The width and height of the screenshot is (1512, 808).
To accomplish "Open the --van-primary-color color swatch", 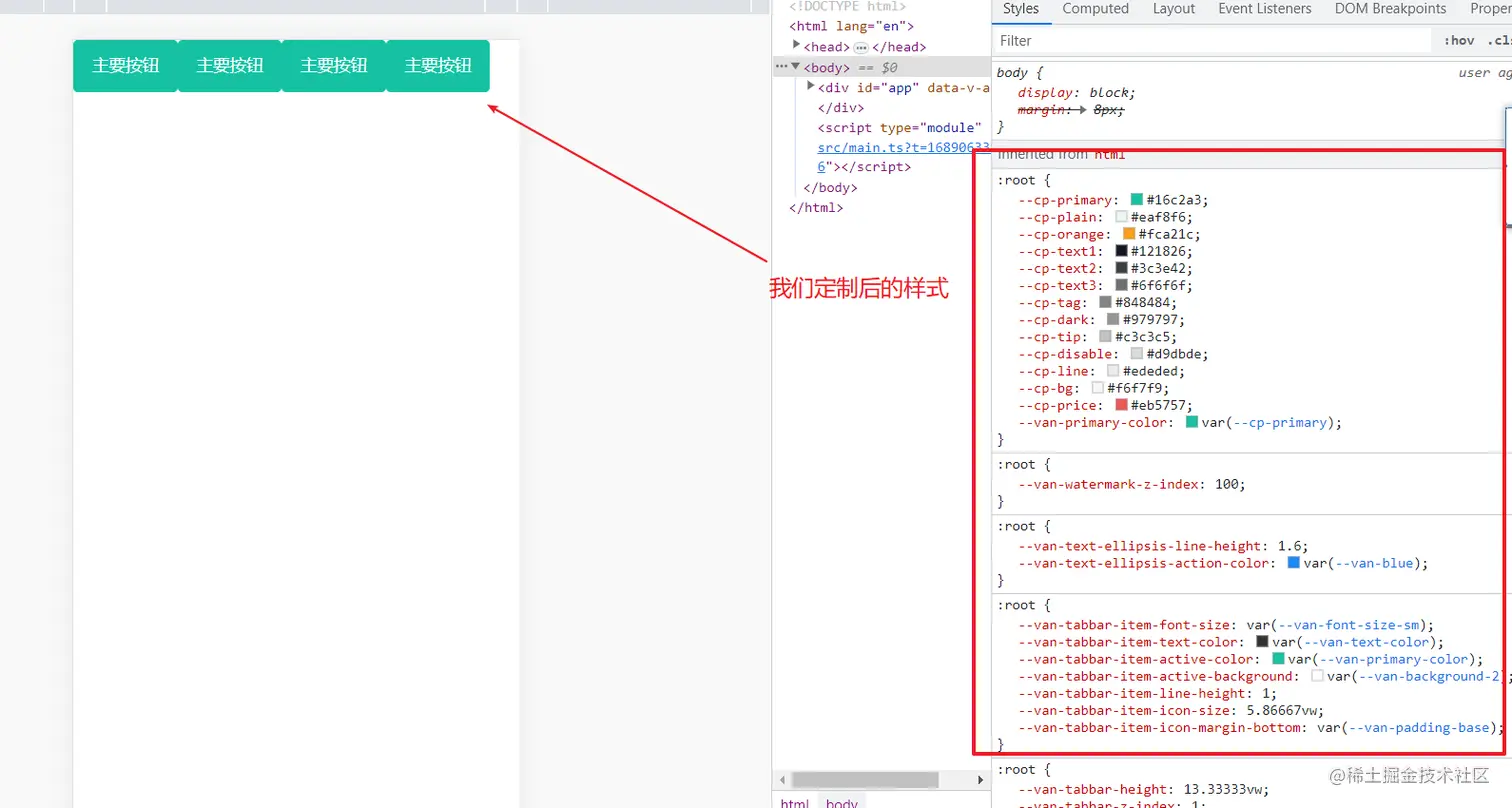I will coord(1192,422).
